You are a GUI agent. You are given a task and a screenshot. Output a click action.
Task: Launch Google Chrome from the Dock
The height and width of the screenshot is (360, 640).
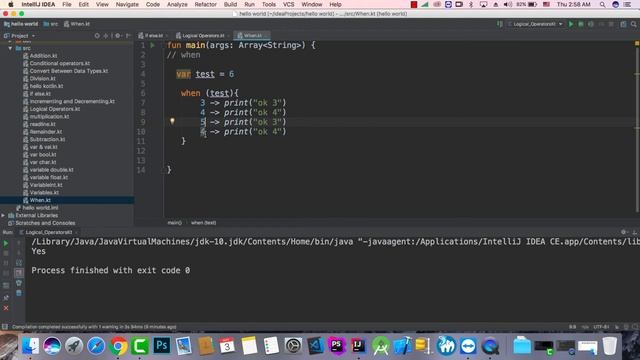118,346
